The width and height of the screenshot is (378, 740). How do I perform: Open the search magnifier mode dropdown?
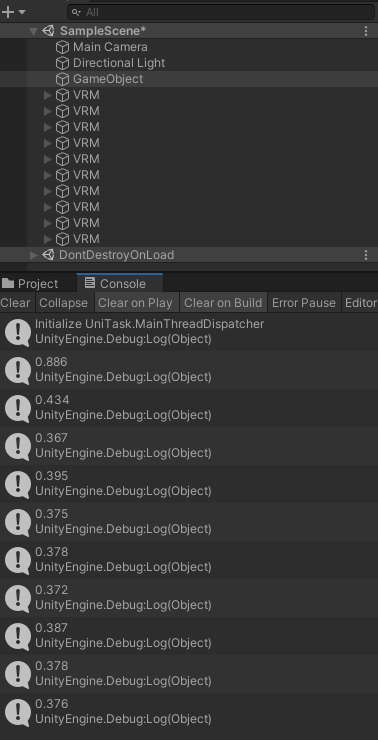click(x=76, y=12)
